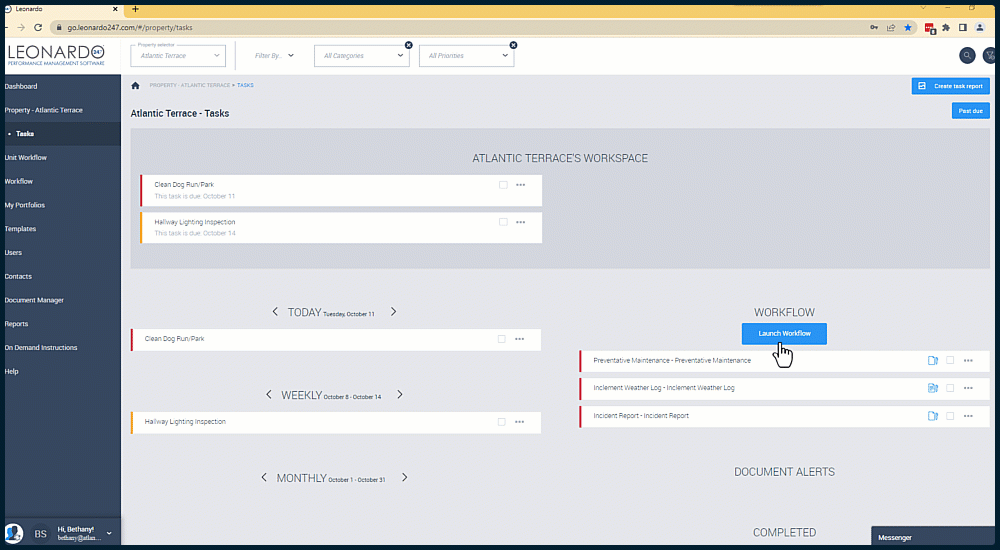The image size is (1000, 550).
Task: Go to next day in Today section
Action: [x=393, y=312]
